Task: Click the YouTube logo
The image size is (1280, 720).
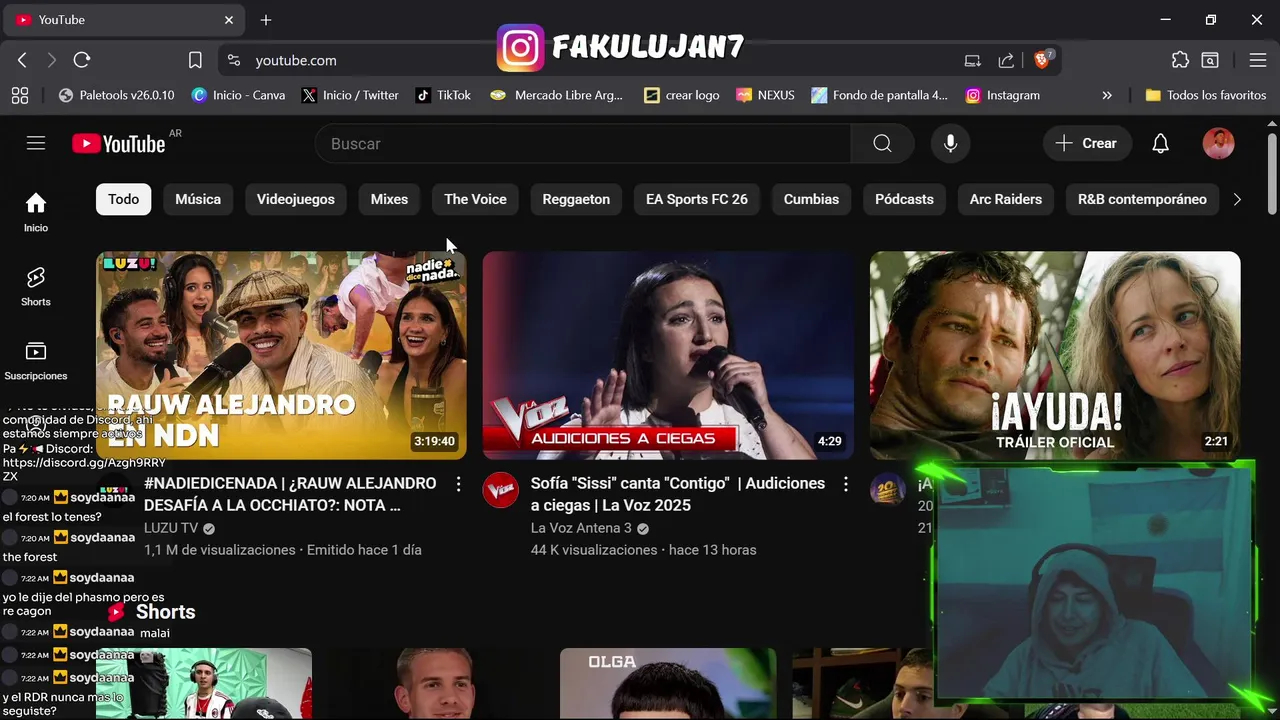Action: [119, 143]
